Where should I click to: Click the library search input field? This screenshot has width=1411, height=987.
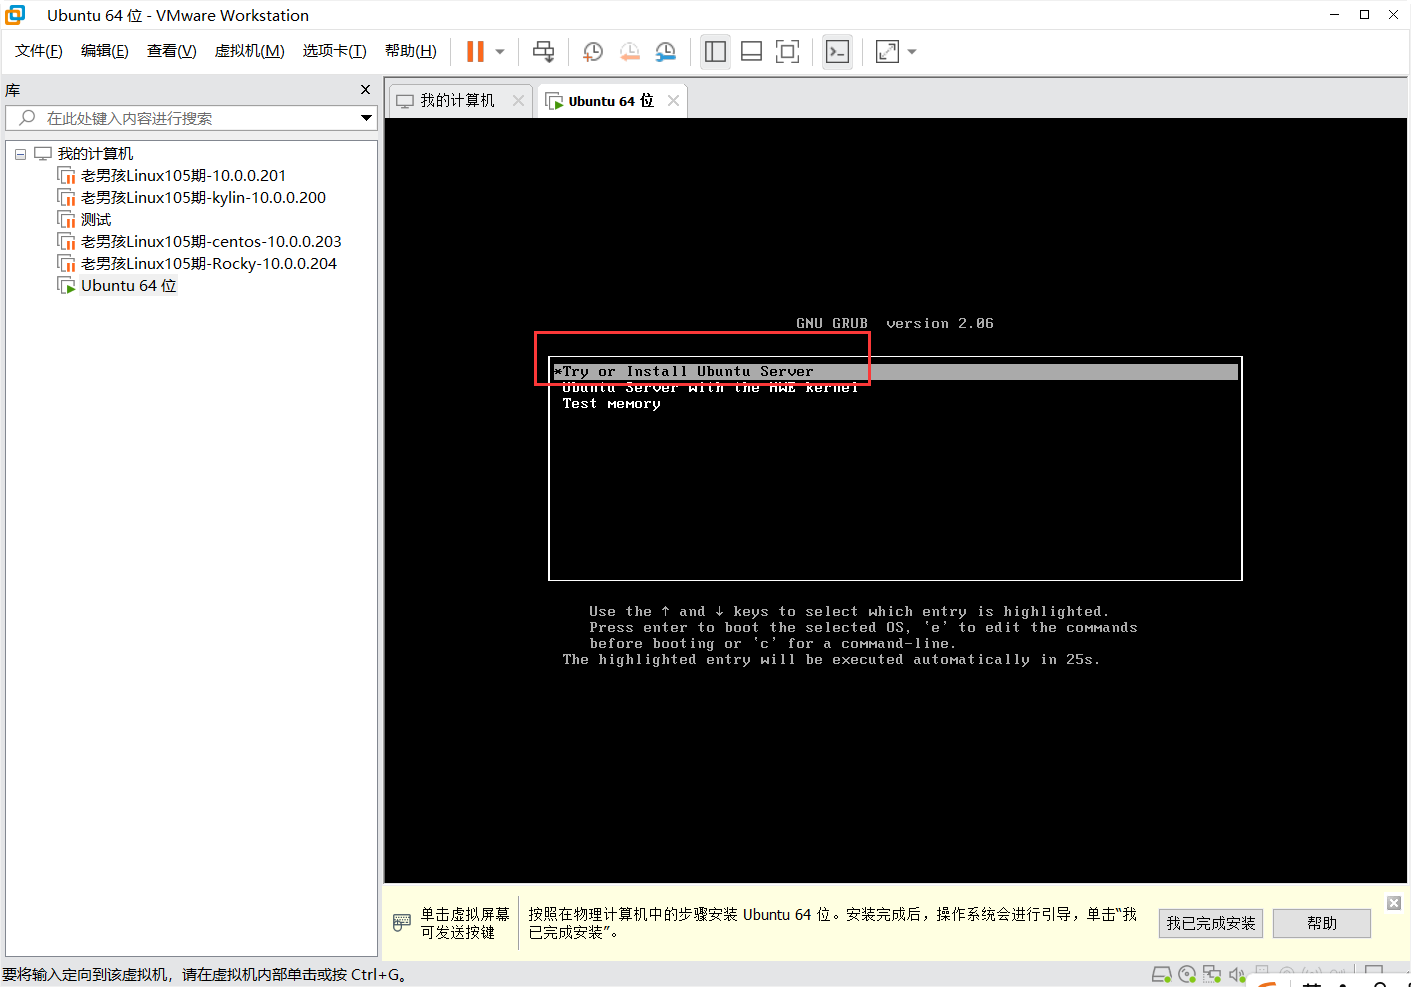(190, 118)
